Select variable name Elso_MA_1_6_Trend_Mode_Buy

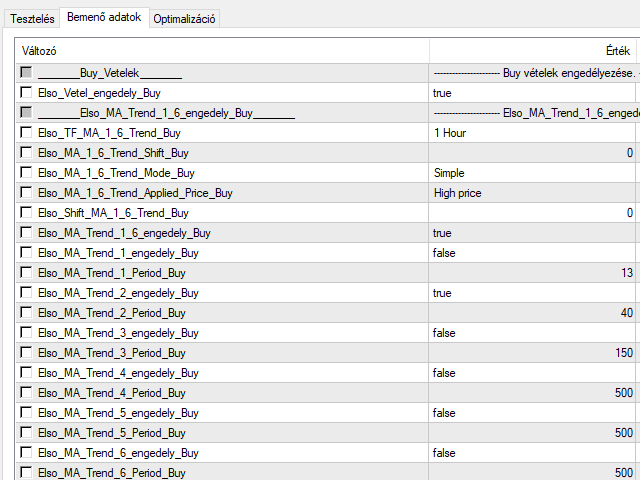tap(116, 173)
